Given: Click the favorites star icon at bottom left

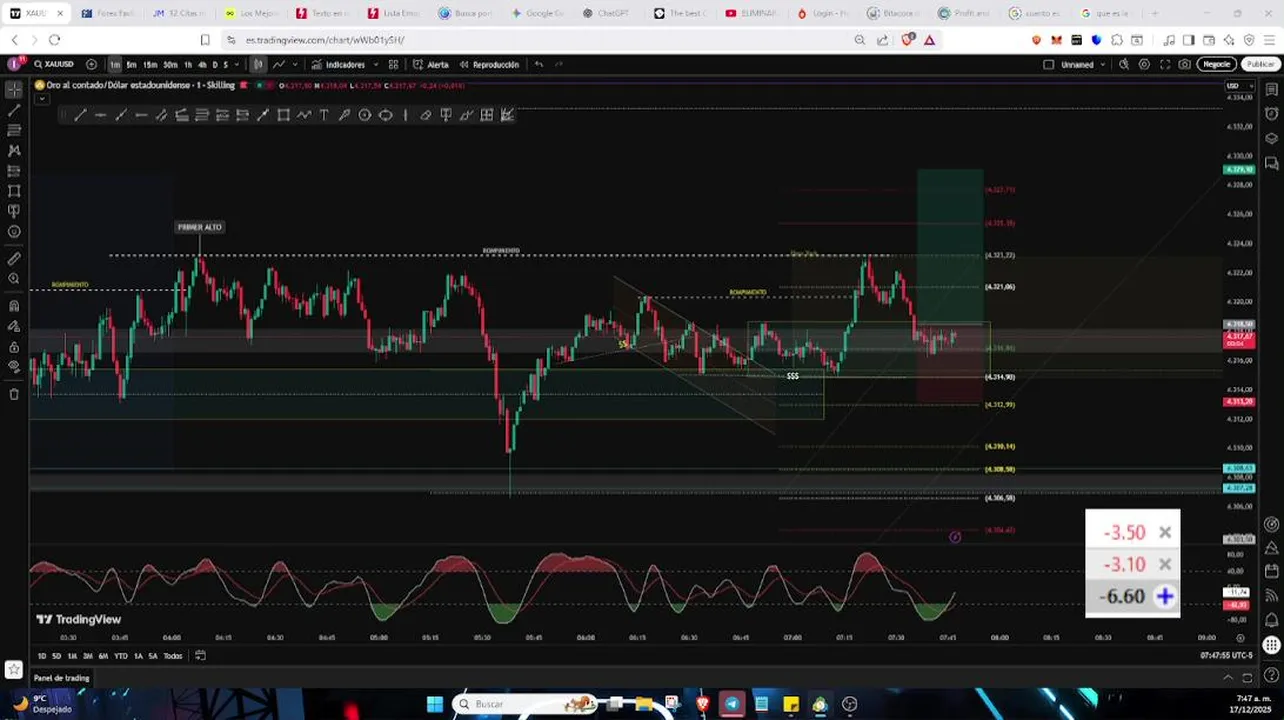Looking at the screenshot, I should 14,669.
